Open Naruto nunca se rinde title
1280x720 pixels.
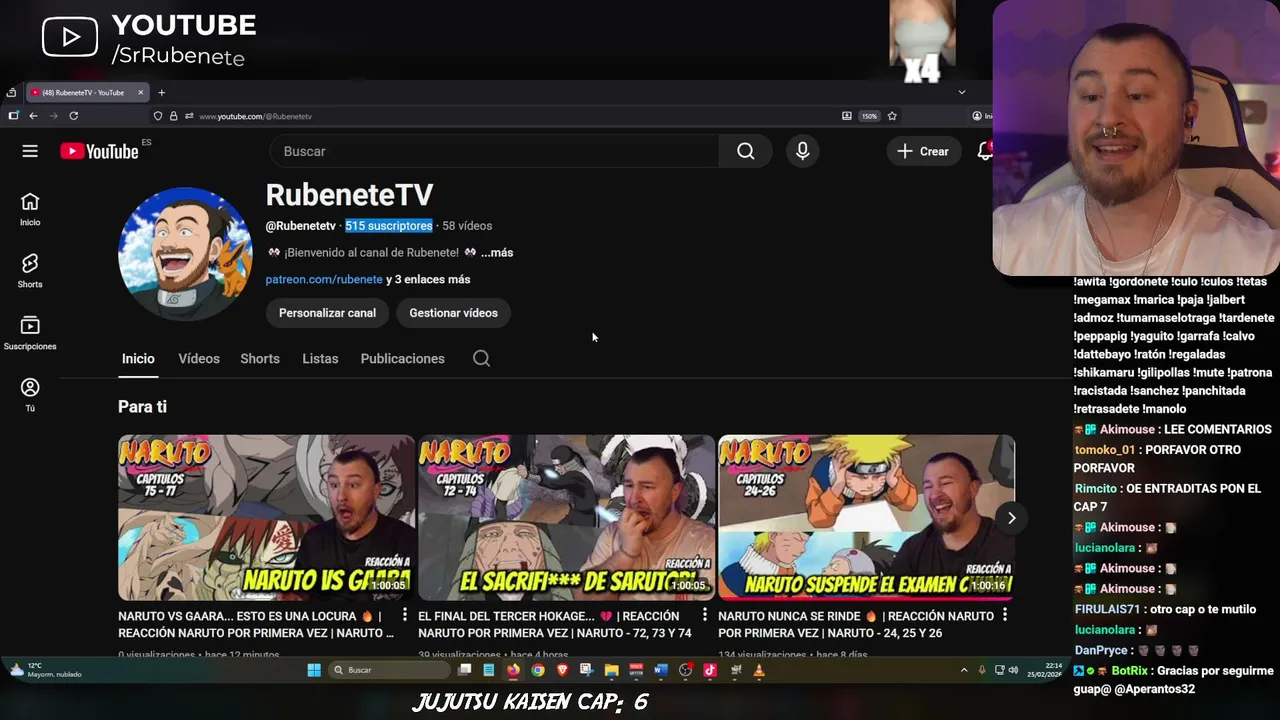(856, 624)
